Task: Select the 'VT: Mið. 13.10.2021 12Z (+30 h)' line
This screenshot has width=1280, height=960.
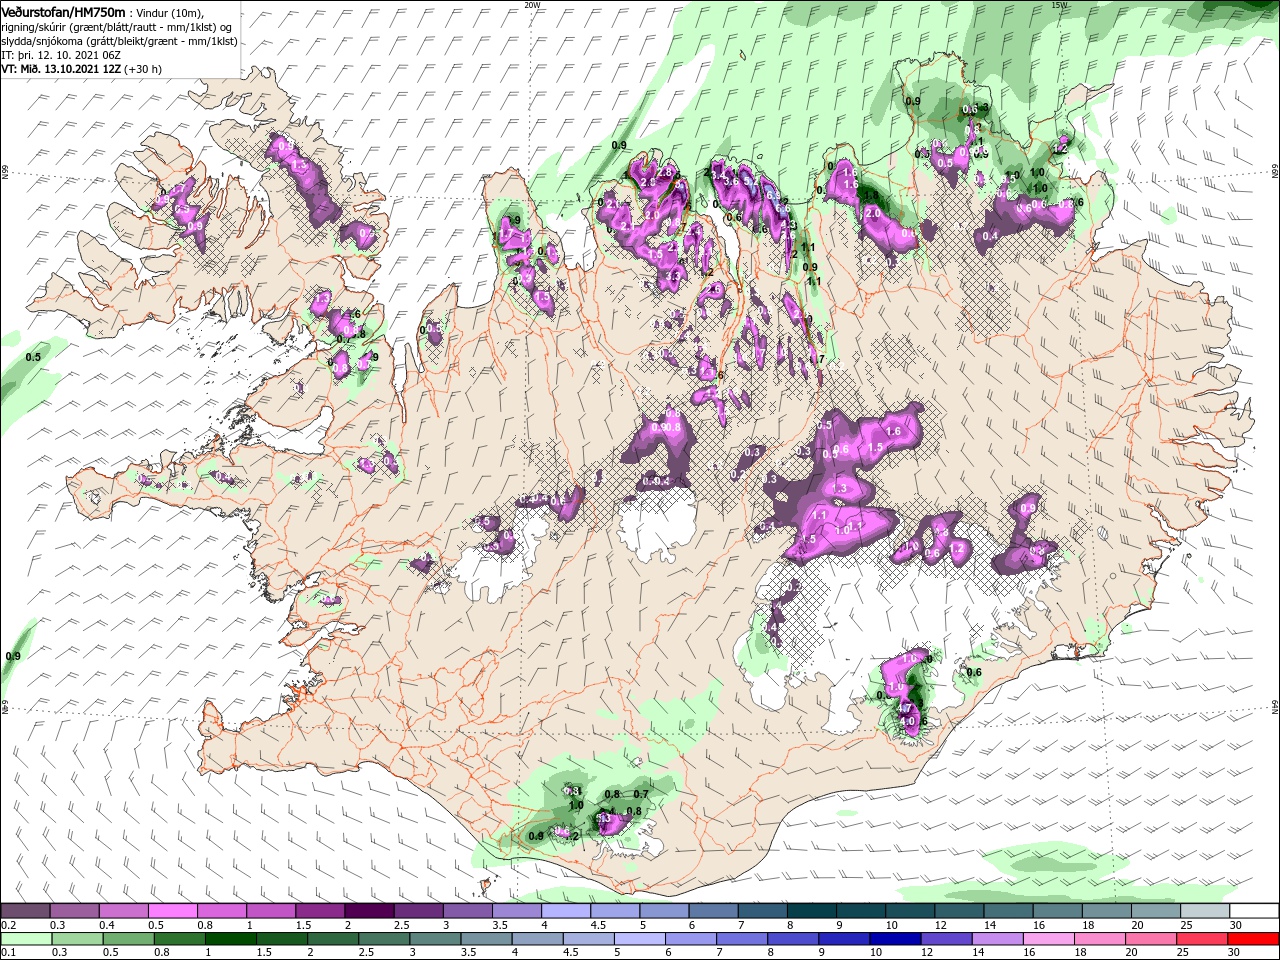Action: tap(81, 69)
